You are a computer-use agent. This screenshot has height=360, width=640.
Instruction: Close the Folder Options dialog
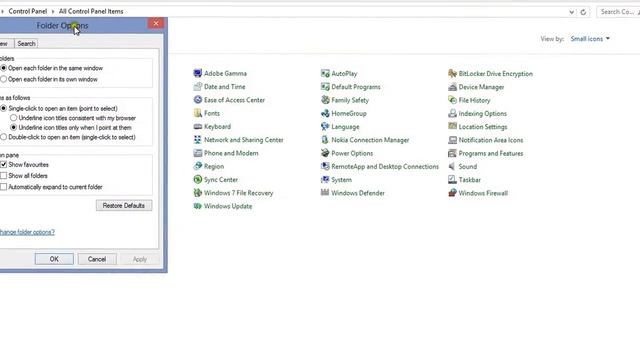156,23
